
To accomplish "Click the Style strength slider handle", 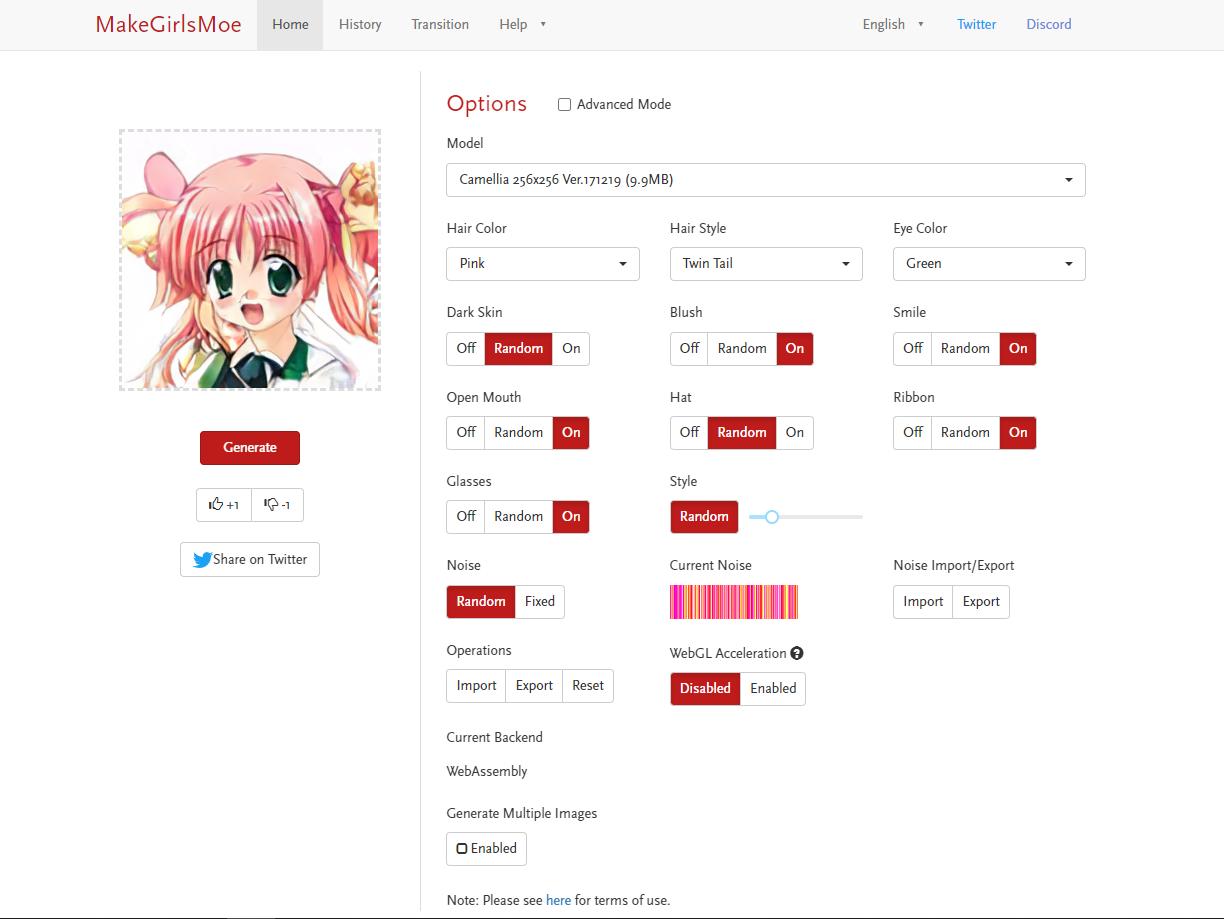I will pos(771,517).
